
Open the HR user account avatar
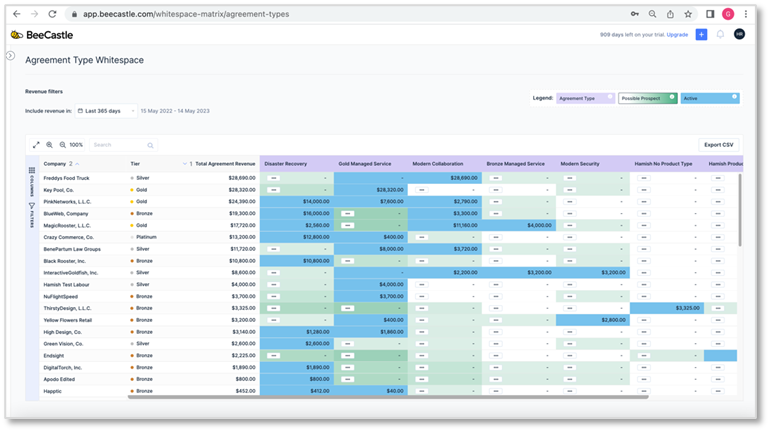coord(739,34)
